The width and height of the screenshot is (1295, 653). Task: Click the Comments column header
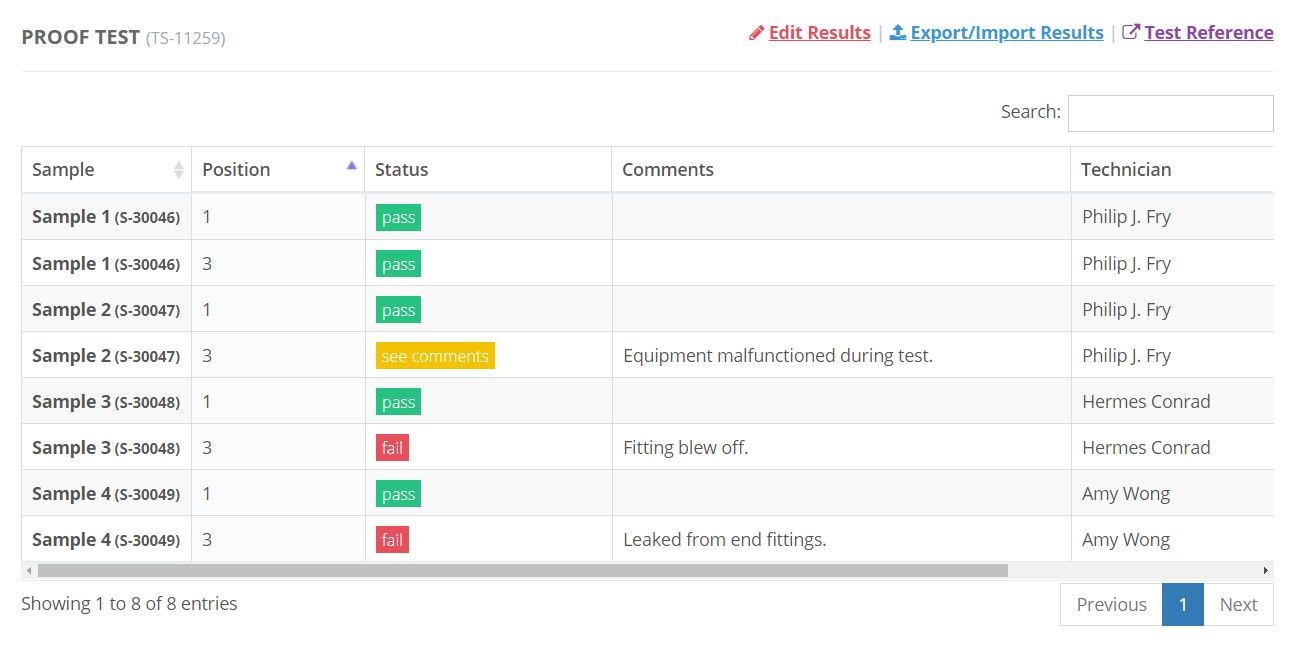[667, 170]
